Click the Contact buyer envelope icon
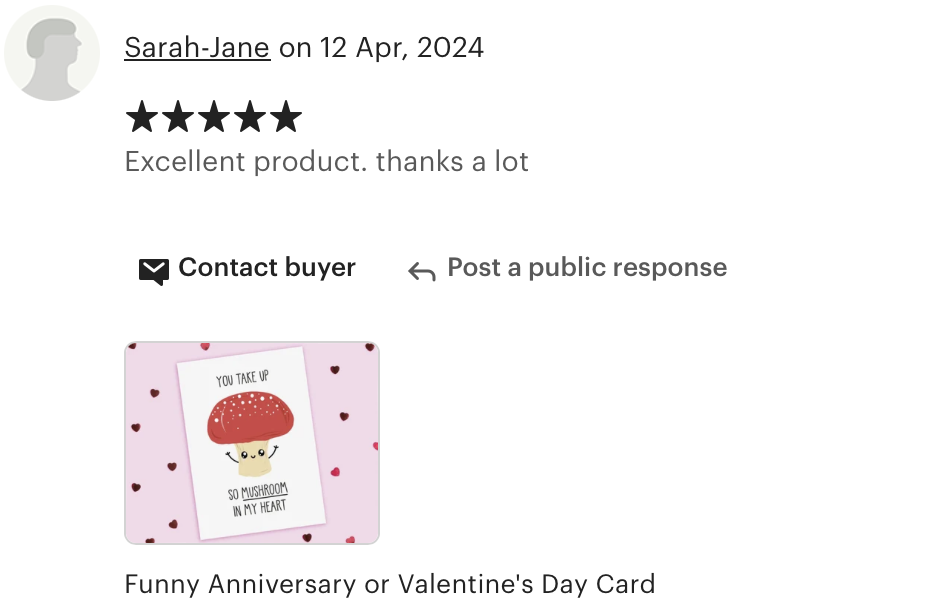The image size is (946, 614). point(154,271)
